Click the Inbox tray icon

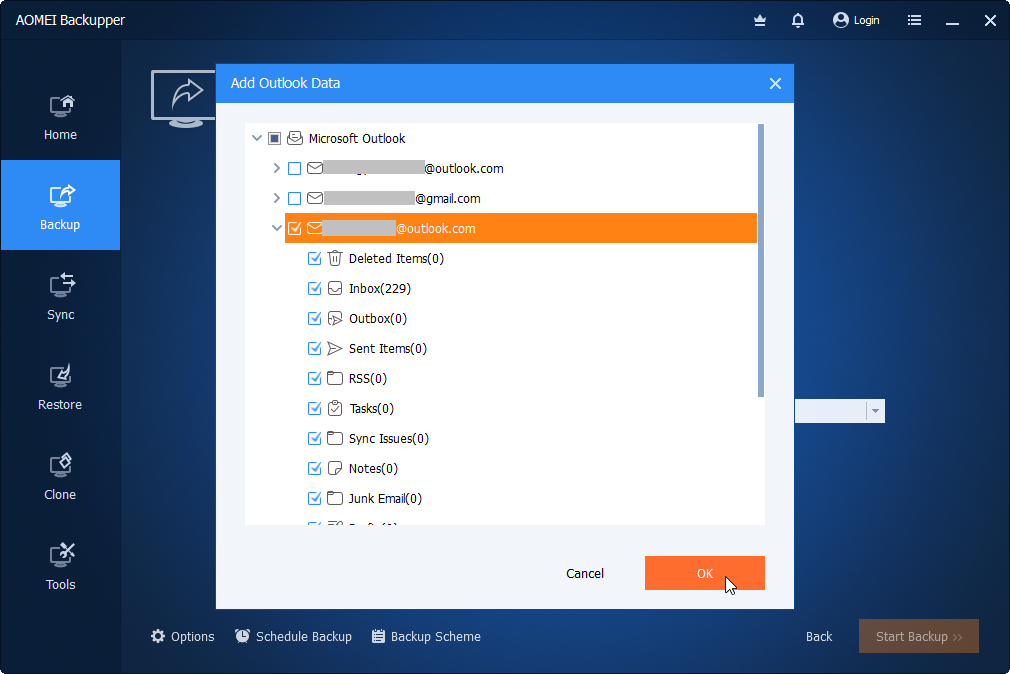(334, 288)
